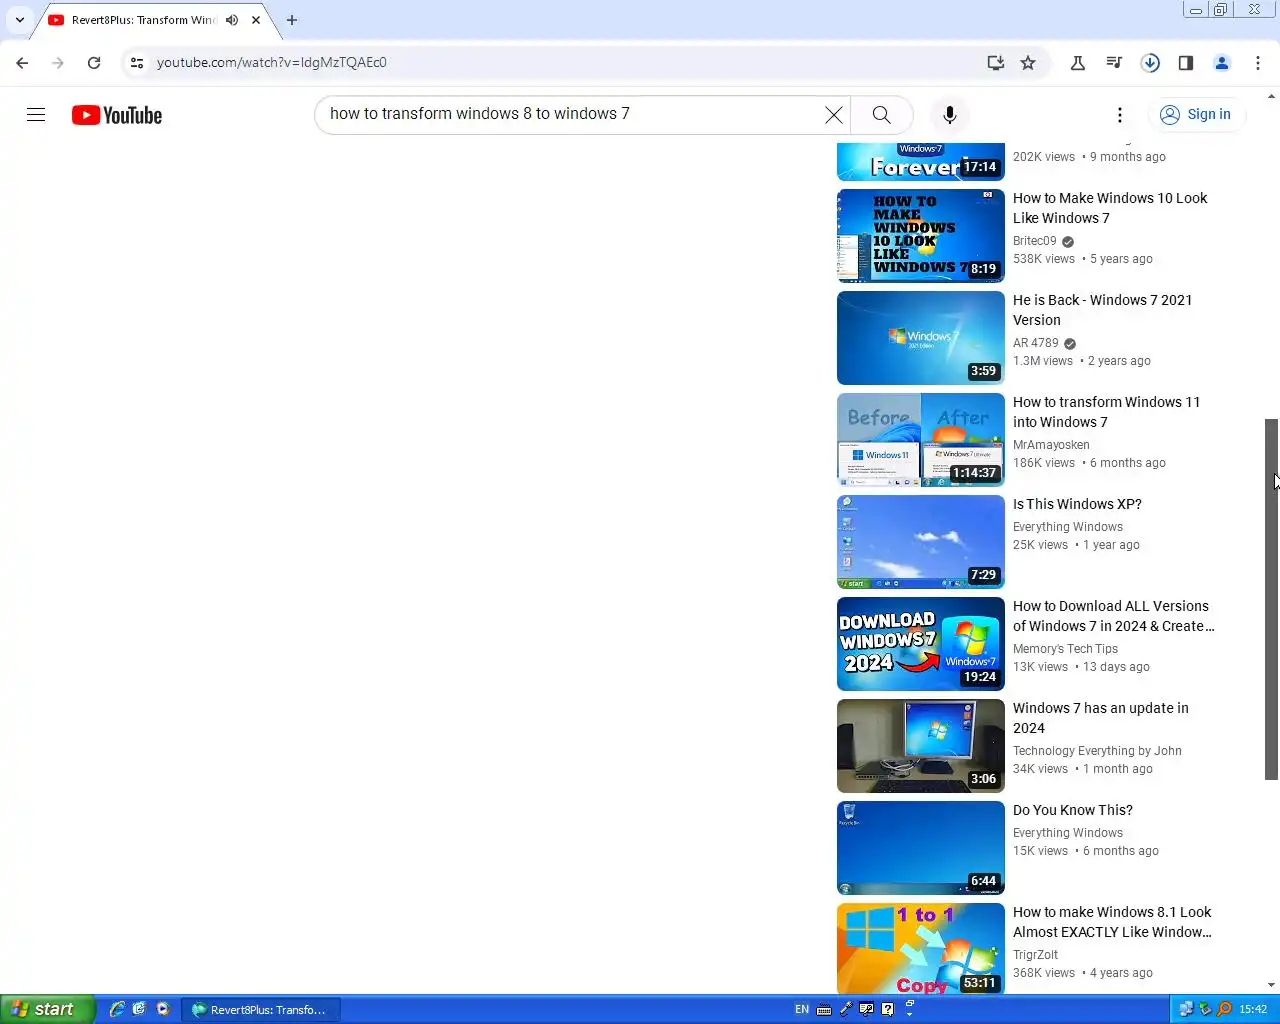This screenshot has height=1024, width=1280.
Task: Go to the YouTube home logo
Action: 117,115
